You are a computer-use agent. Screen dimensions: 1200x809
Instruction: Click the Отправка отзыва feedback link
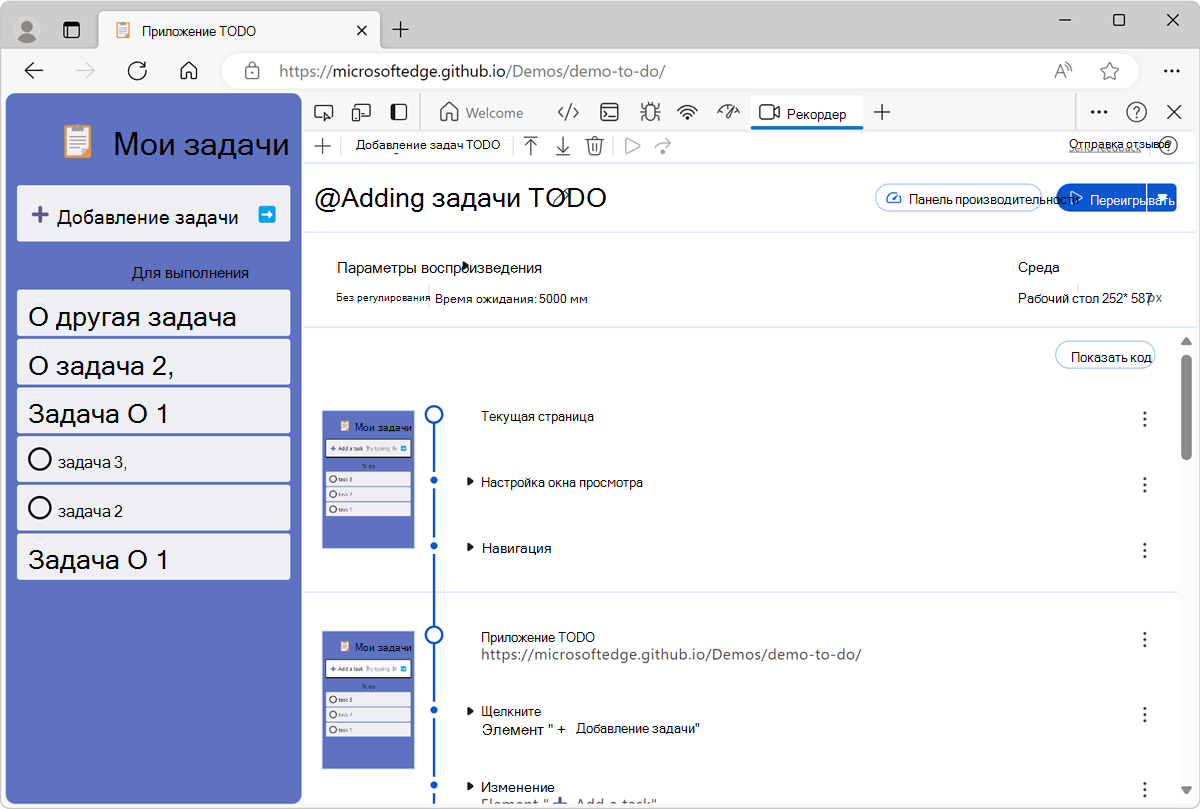tap(1120, 145)
